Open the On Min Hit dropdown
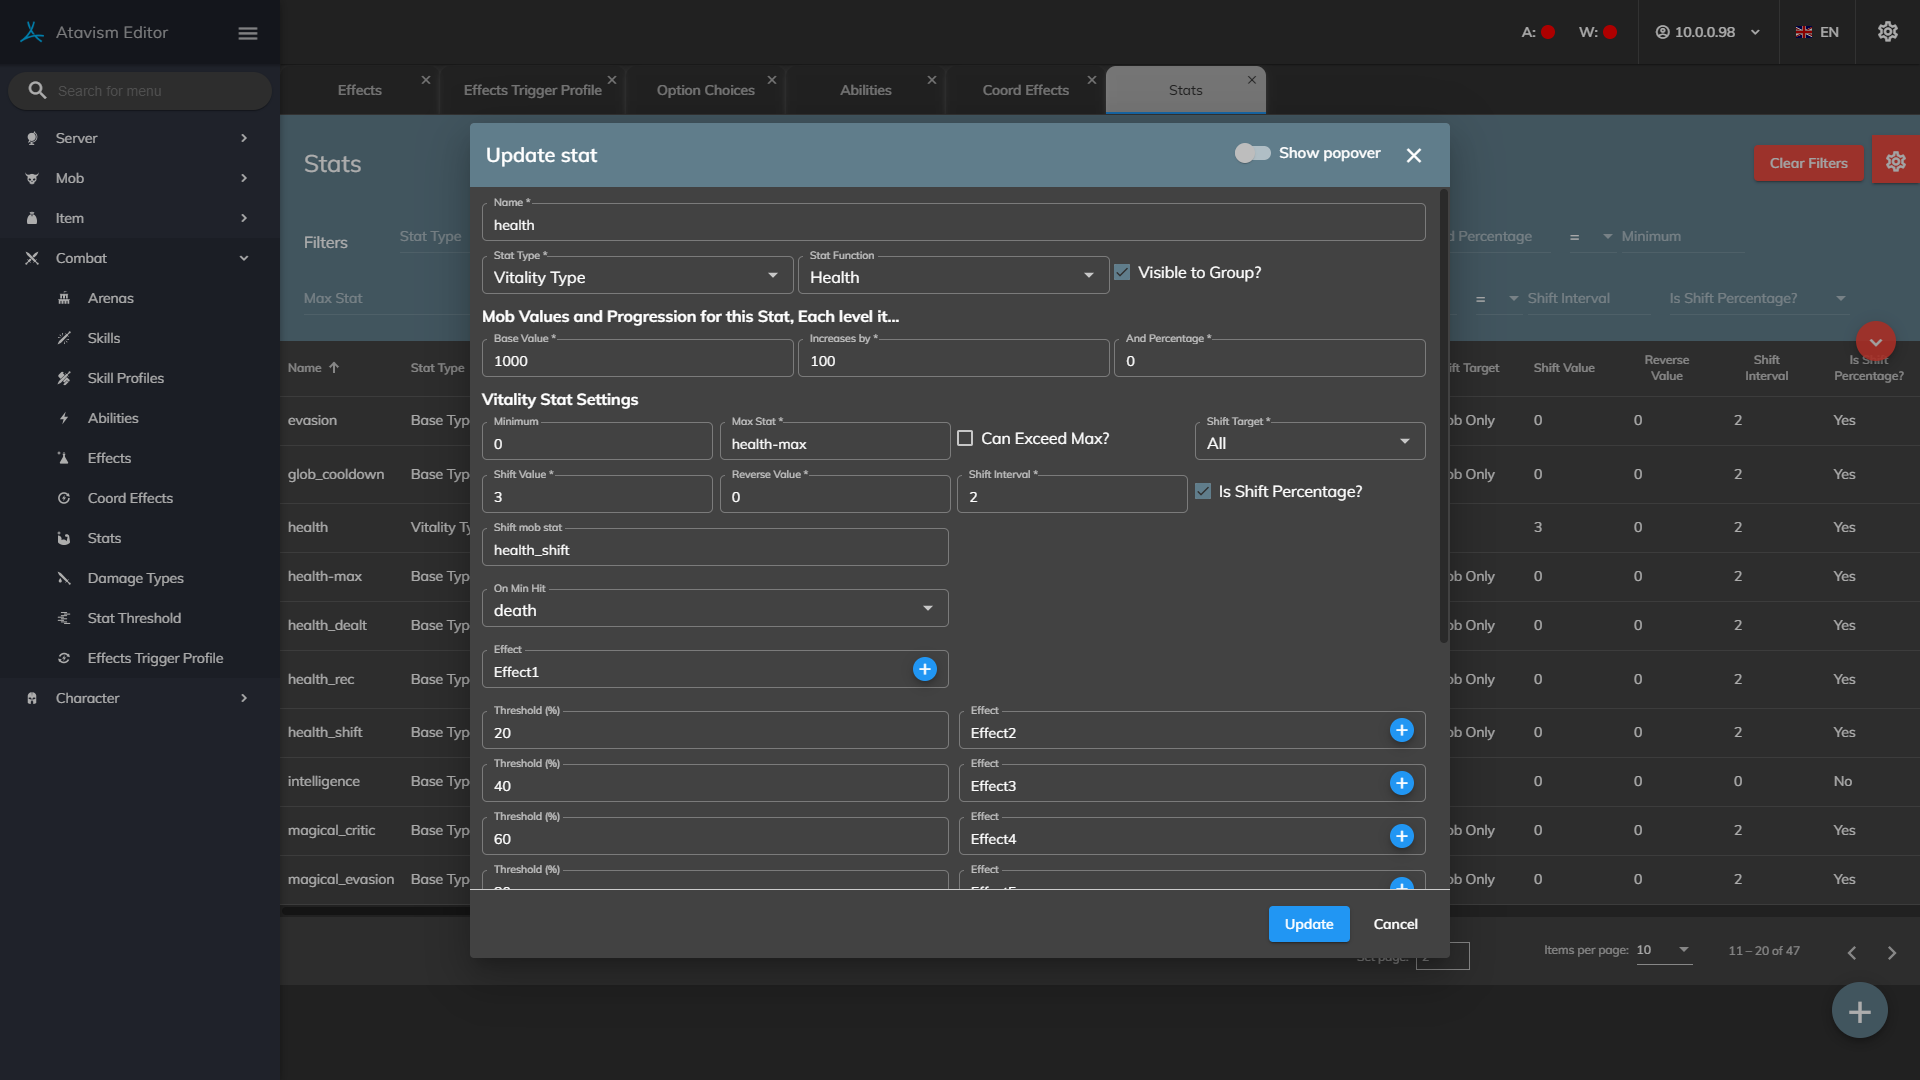This screenshot has width=1920, height=1080. pos(714,609)
